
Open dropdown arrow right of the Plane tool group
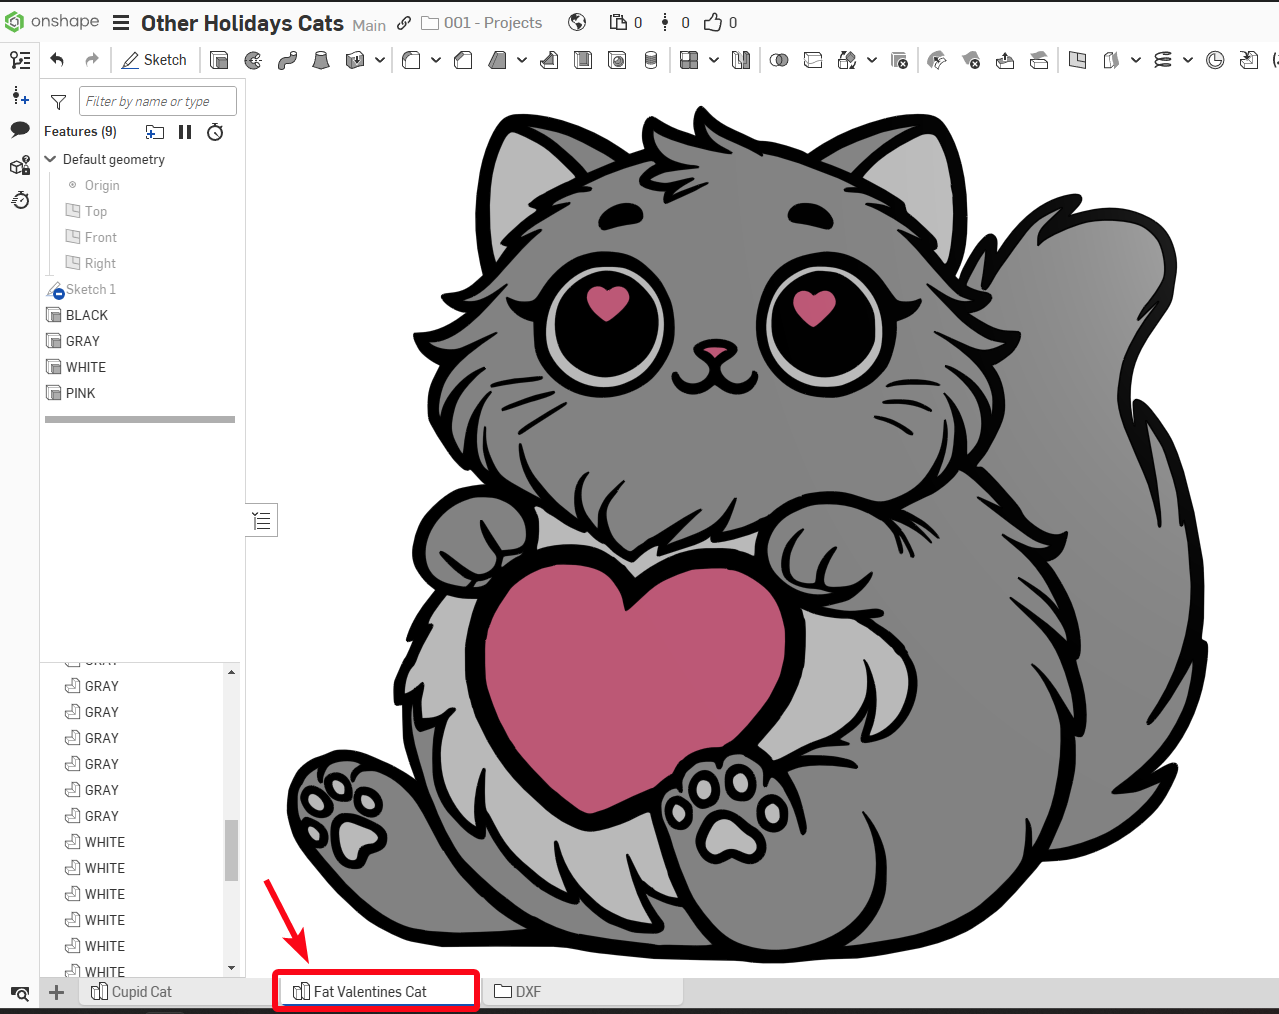(1136, 60)
